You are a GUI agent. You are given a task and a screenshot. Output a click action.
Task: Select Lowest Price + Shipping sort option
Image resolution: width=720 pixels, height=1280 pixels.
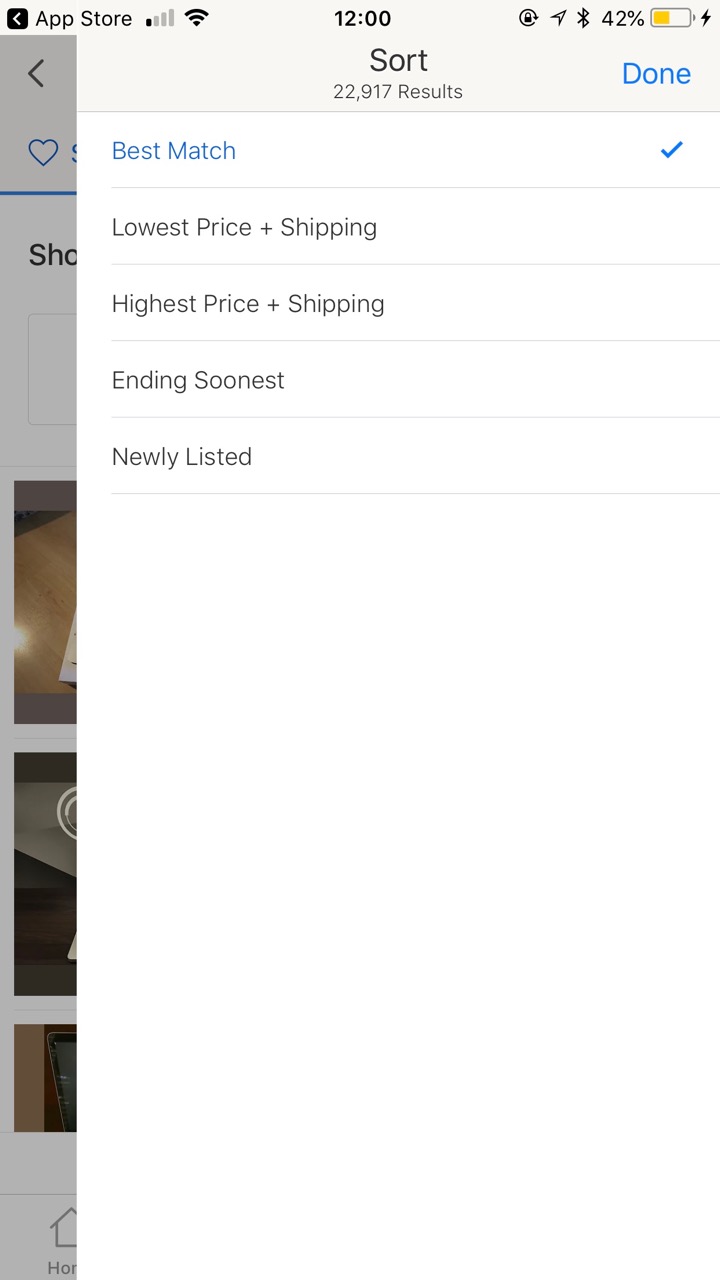[x=244, y=227]
